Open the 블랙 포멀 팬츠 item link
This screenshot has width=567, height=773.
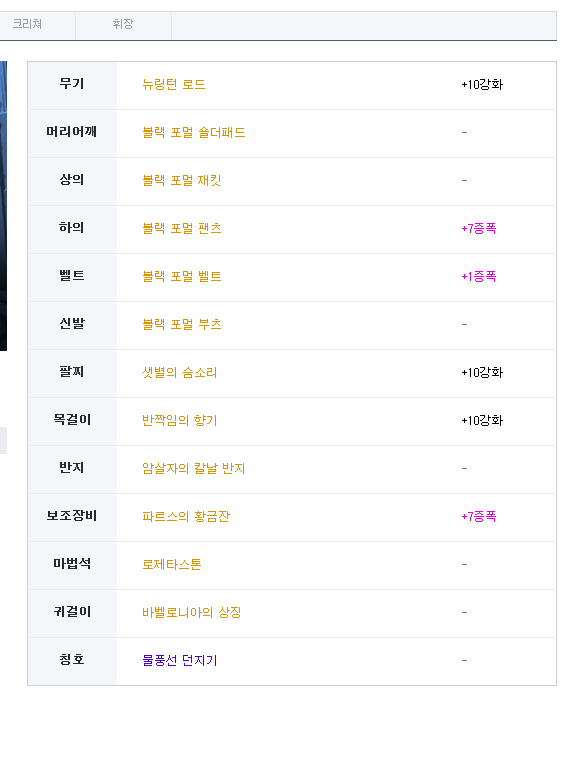pos(181,228)
